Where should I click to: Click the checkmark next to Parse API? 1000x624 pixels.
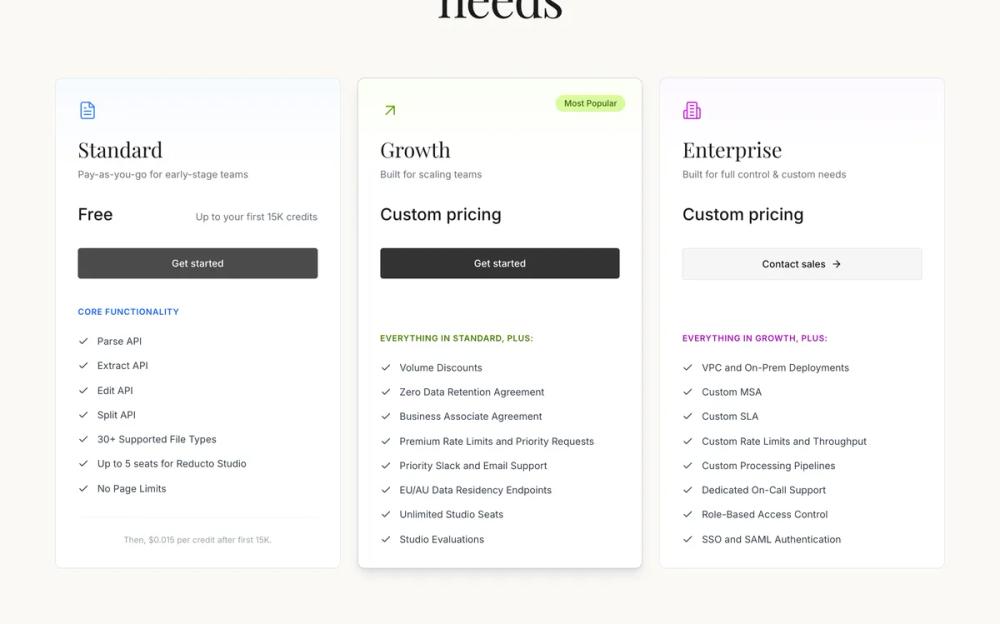83,340
